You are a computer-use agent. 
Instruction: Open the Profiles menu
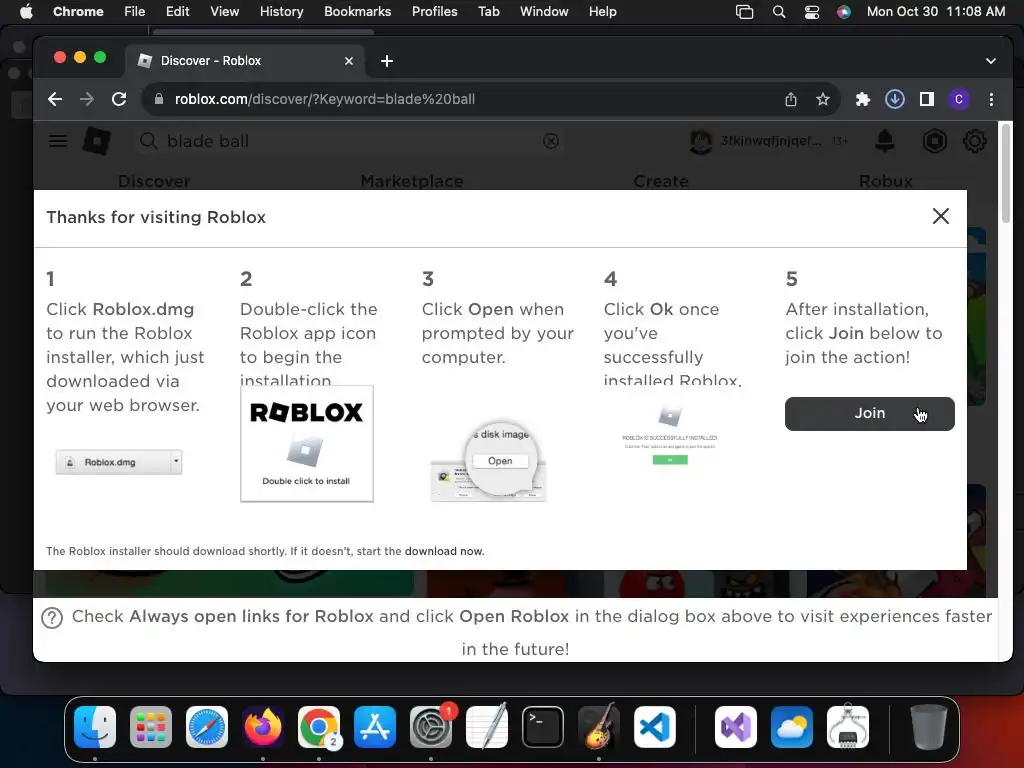click(x=434, y=11)
